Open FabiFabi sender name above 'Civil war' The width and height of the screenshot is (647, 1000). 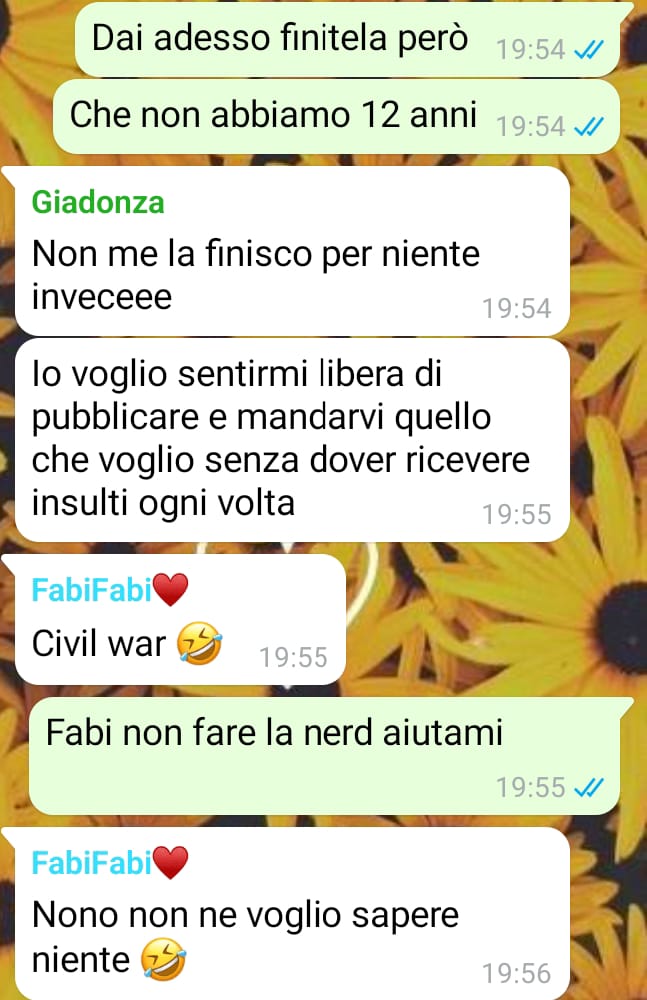click(x=92, y=589)
